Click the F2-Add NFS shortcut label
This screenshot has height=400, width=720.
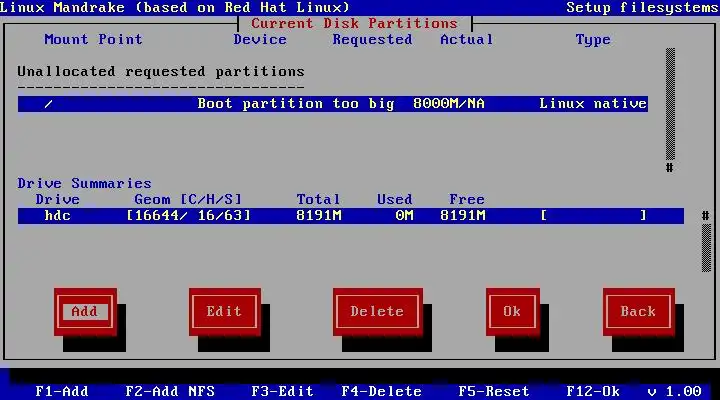(170, 391)
